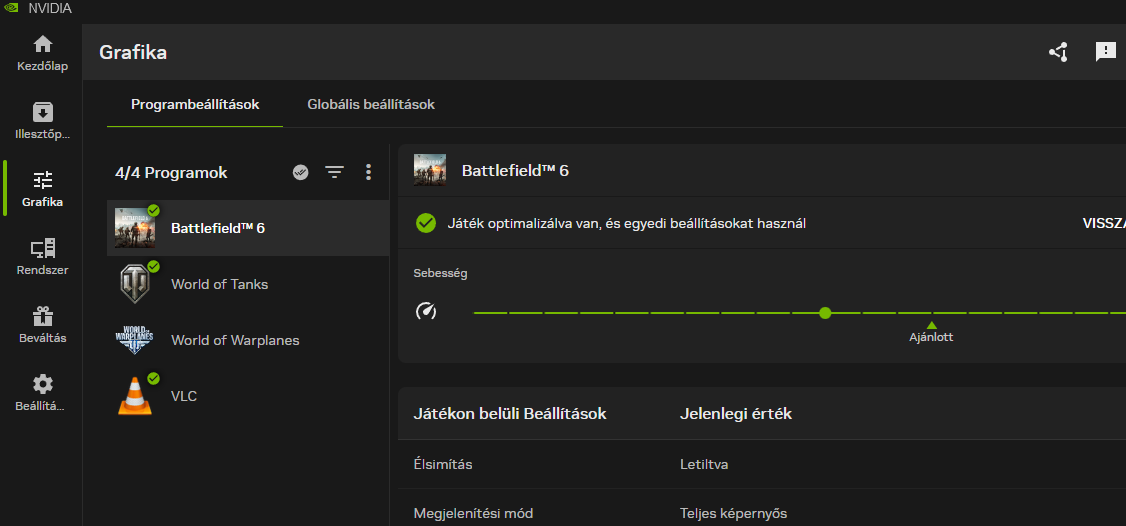Click the Jelenlegi érték column header

click(x=736, y=414)
